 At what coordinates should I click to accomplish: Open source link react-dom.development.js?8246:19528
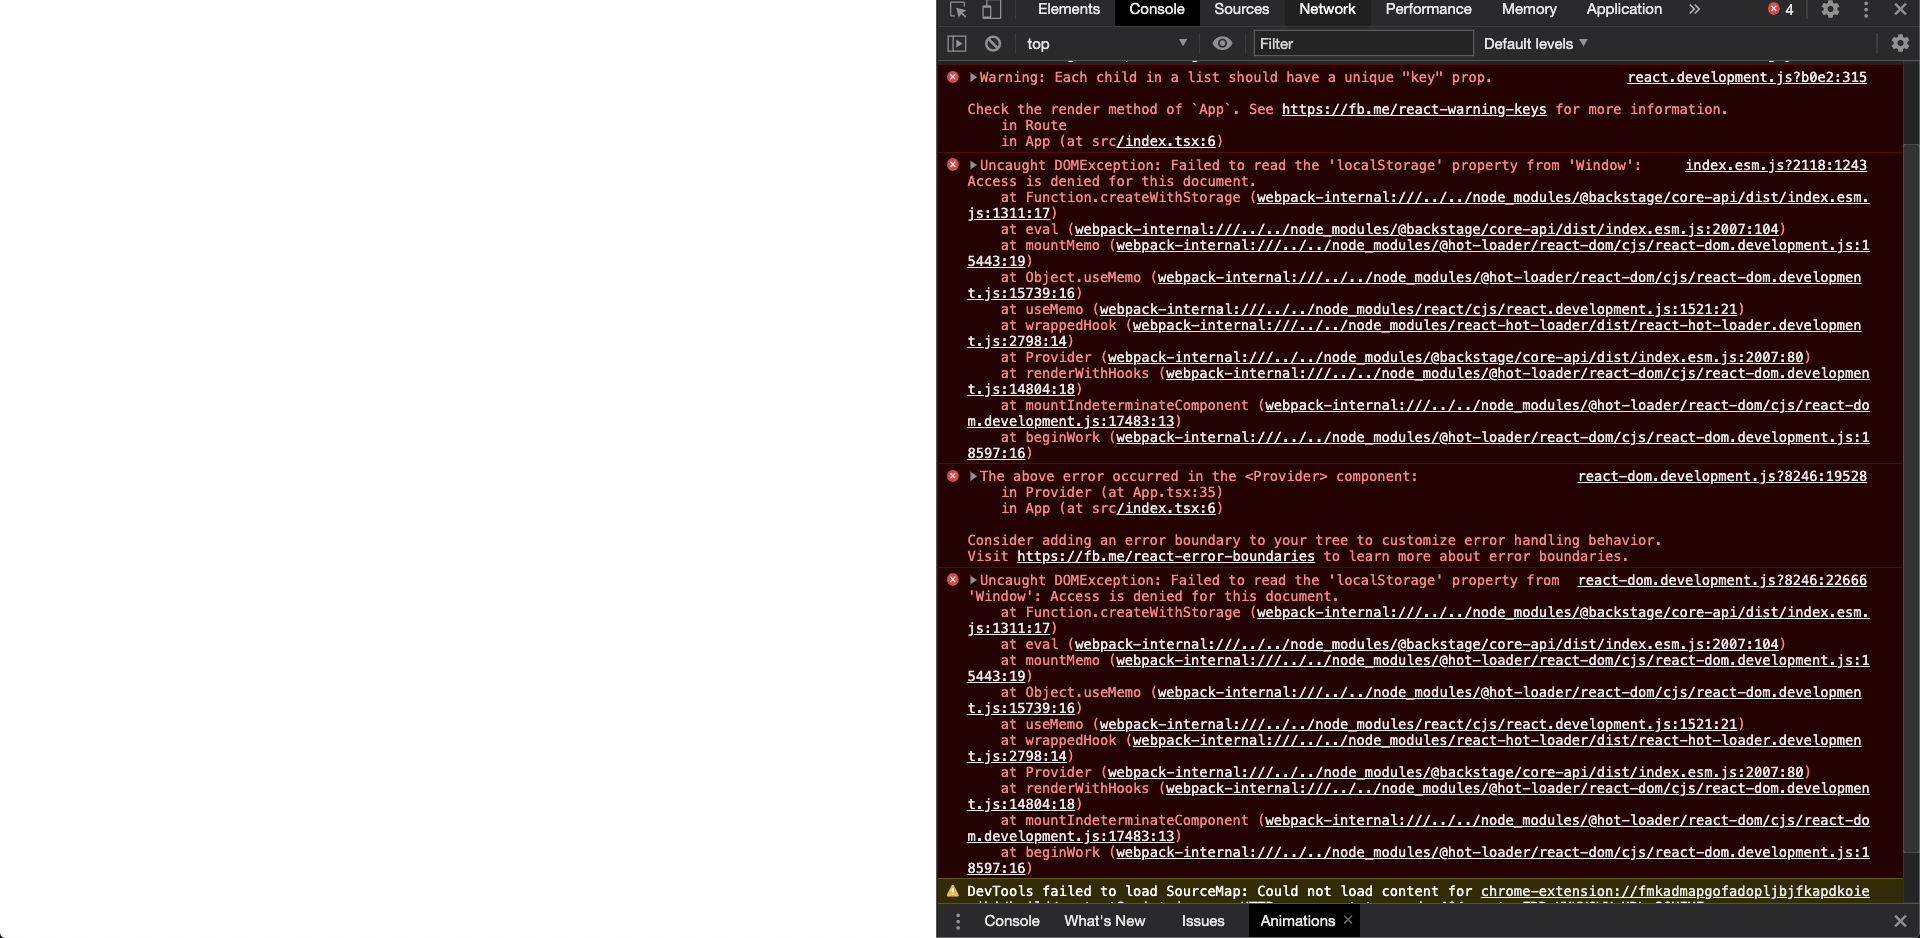[1722, 476]
